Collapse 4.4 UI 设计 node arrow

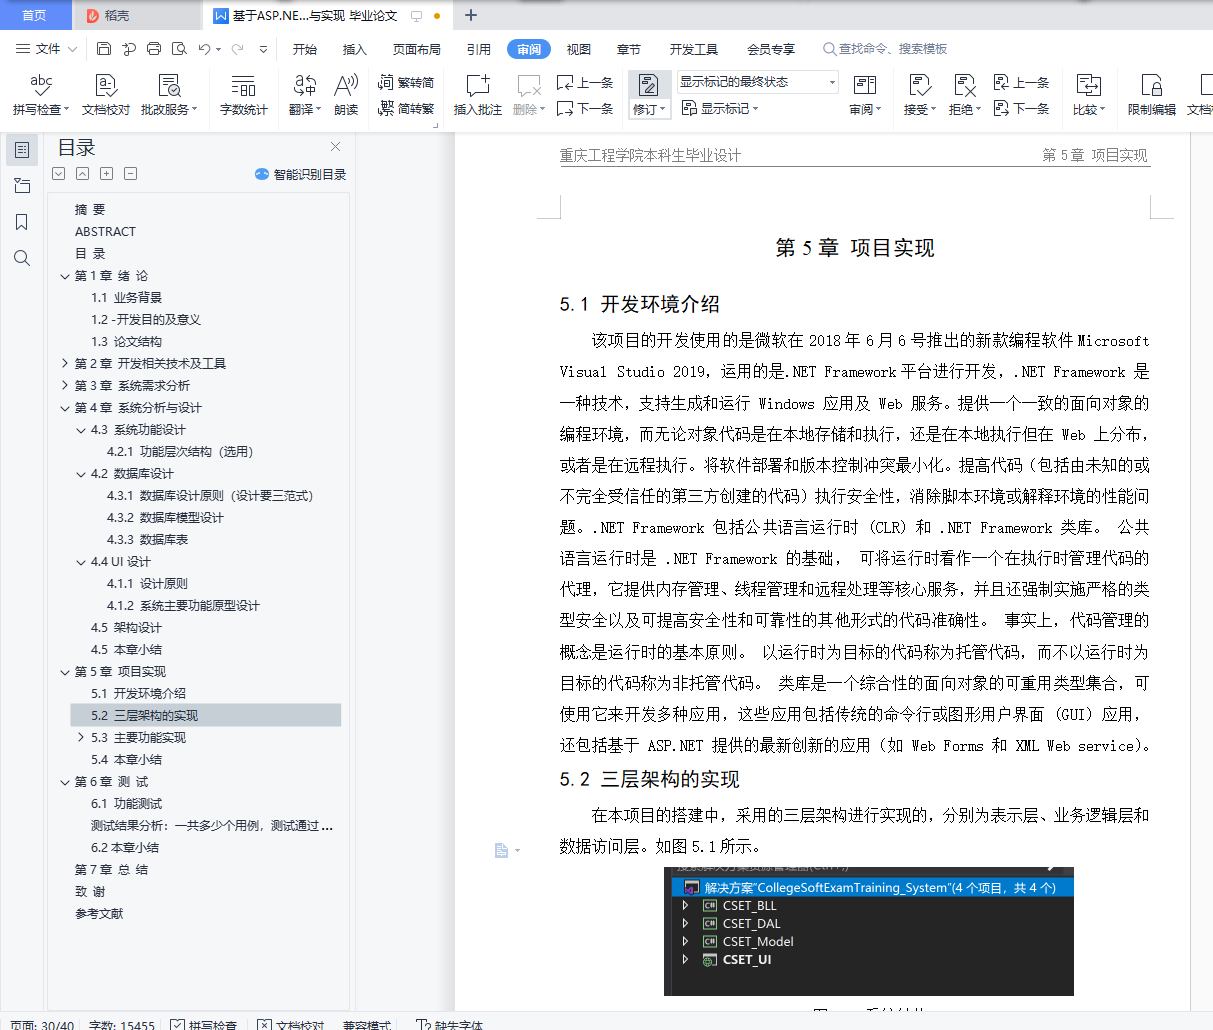tap(81, 562)
